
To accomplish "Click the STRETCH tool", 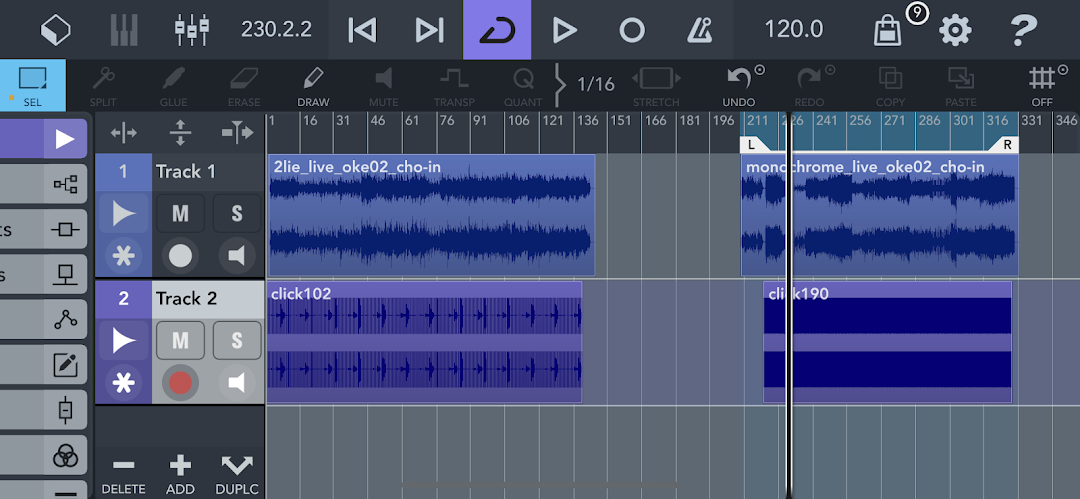I will coord(656,86).
